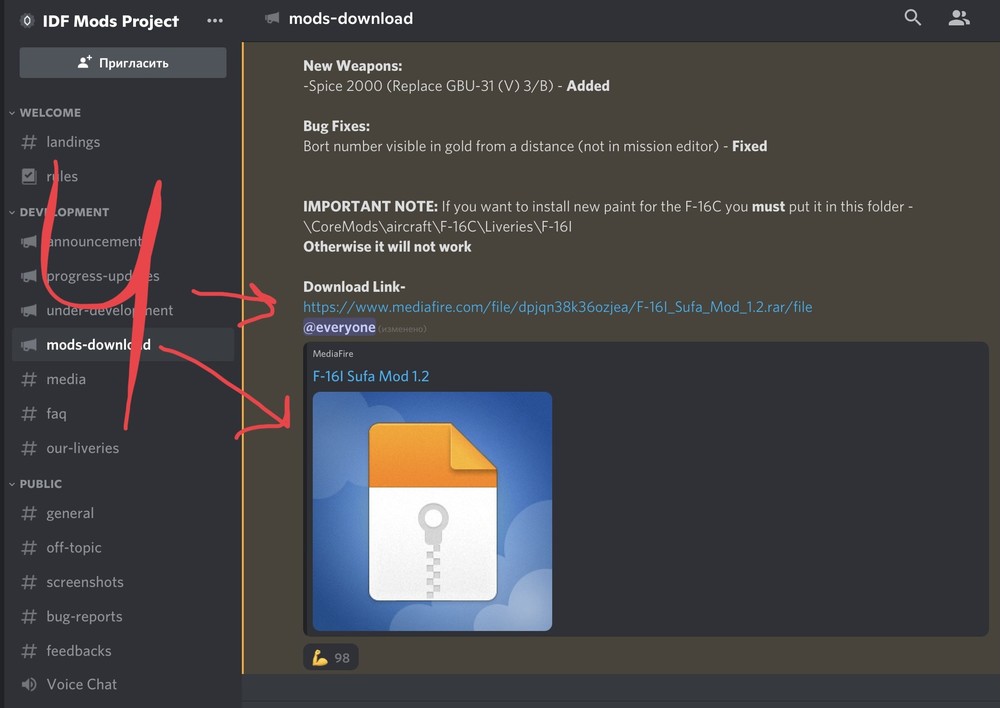
Task: Click the search magnifier icon
Action: tap(912, 18)
